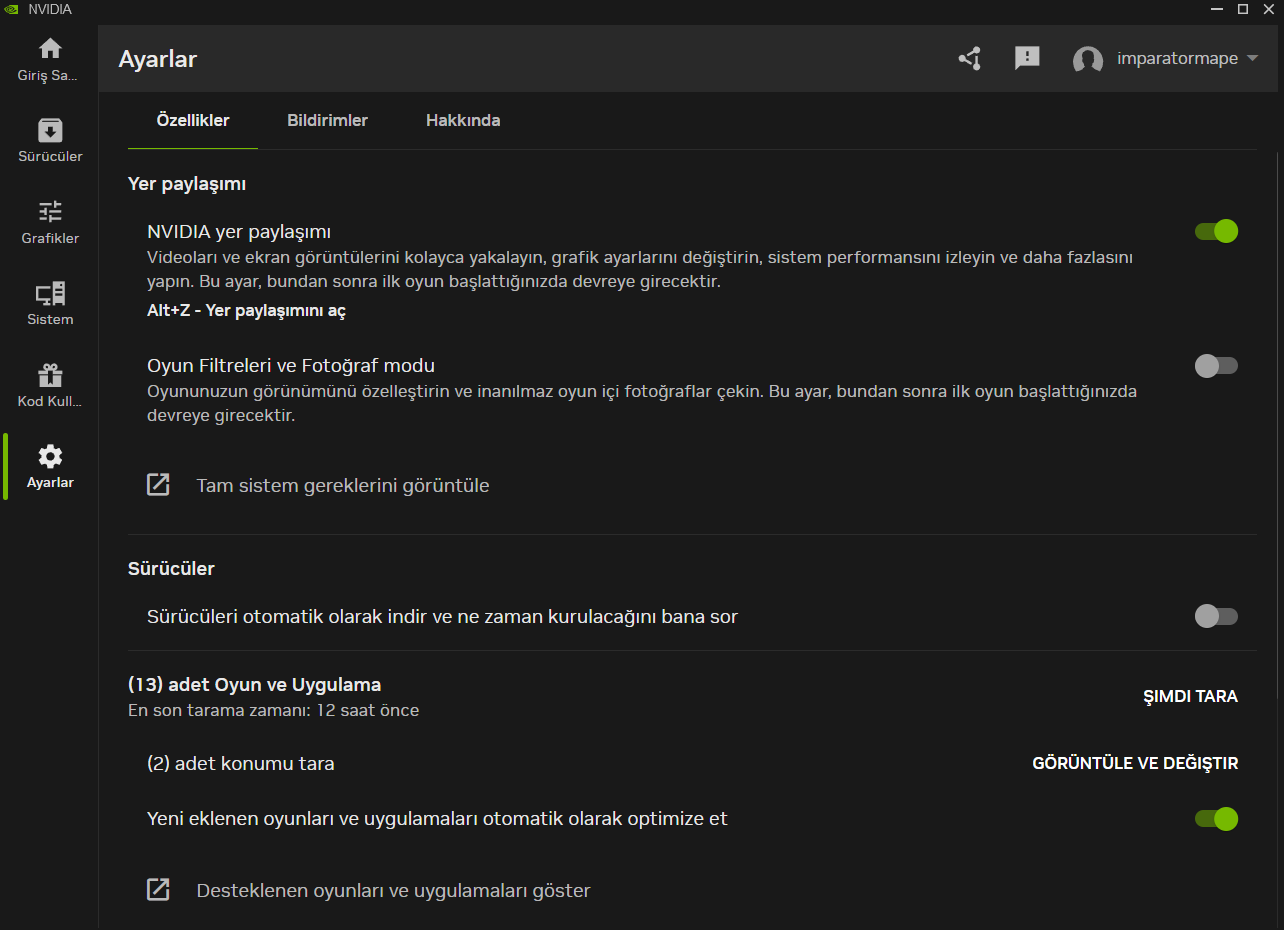Click the Ayarlar page title
1284x930 pixels.
pyautogui.click(x=158, y=59)
